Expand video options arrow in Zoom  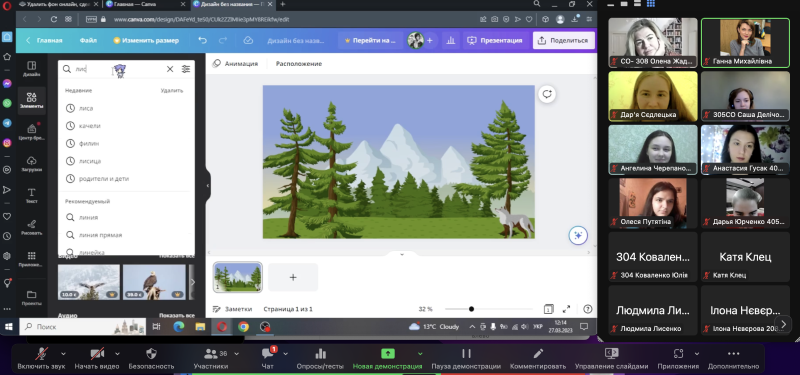tap(118, 353)
